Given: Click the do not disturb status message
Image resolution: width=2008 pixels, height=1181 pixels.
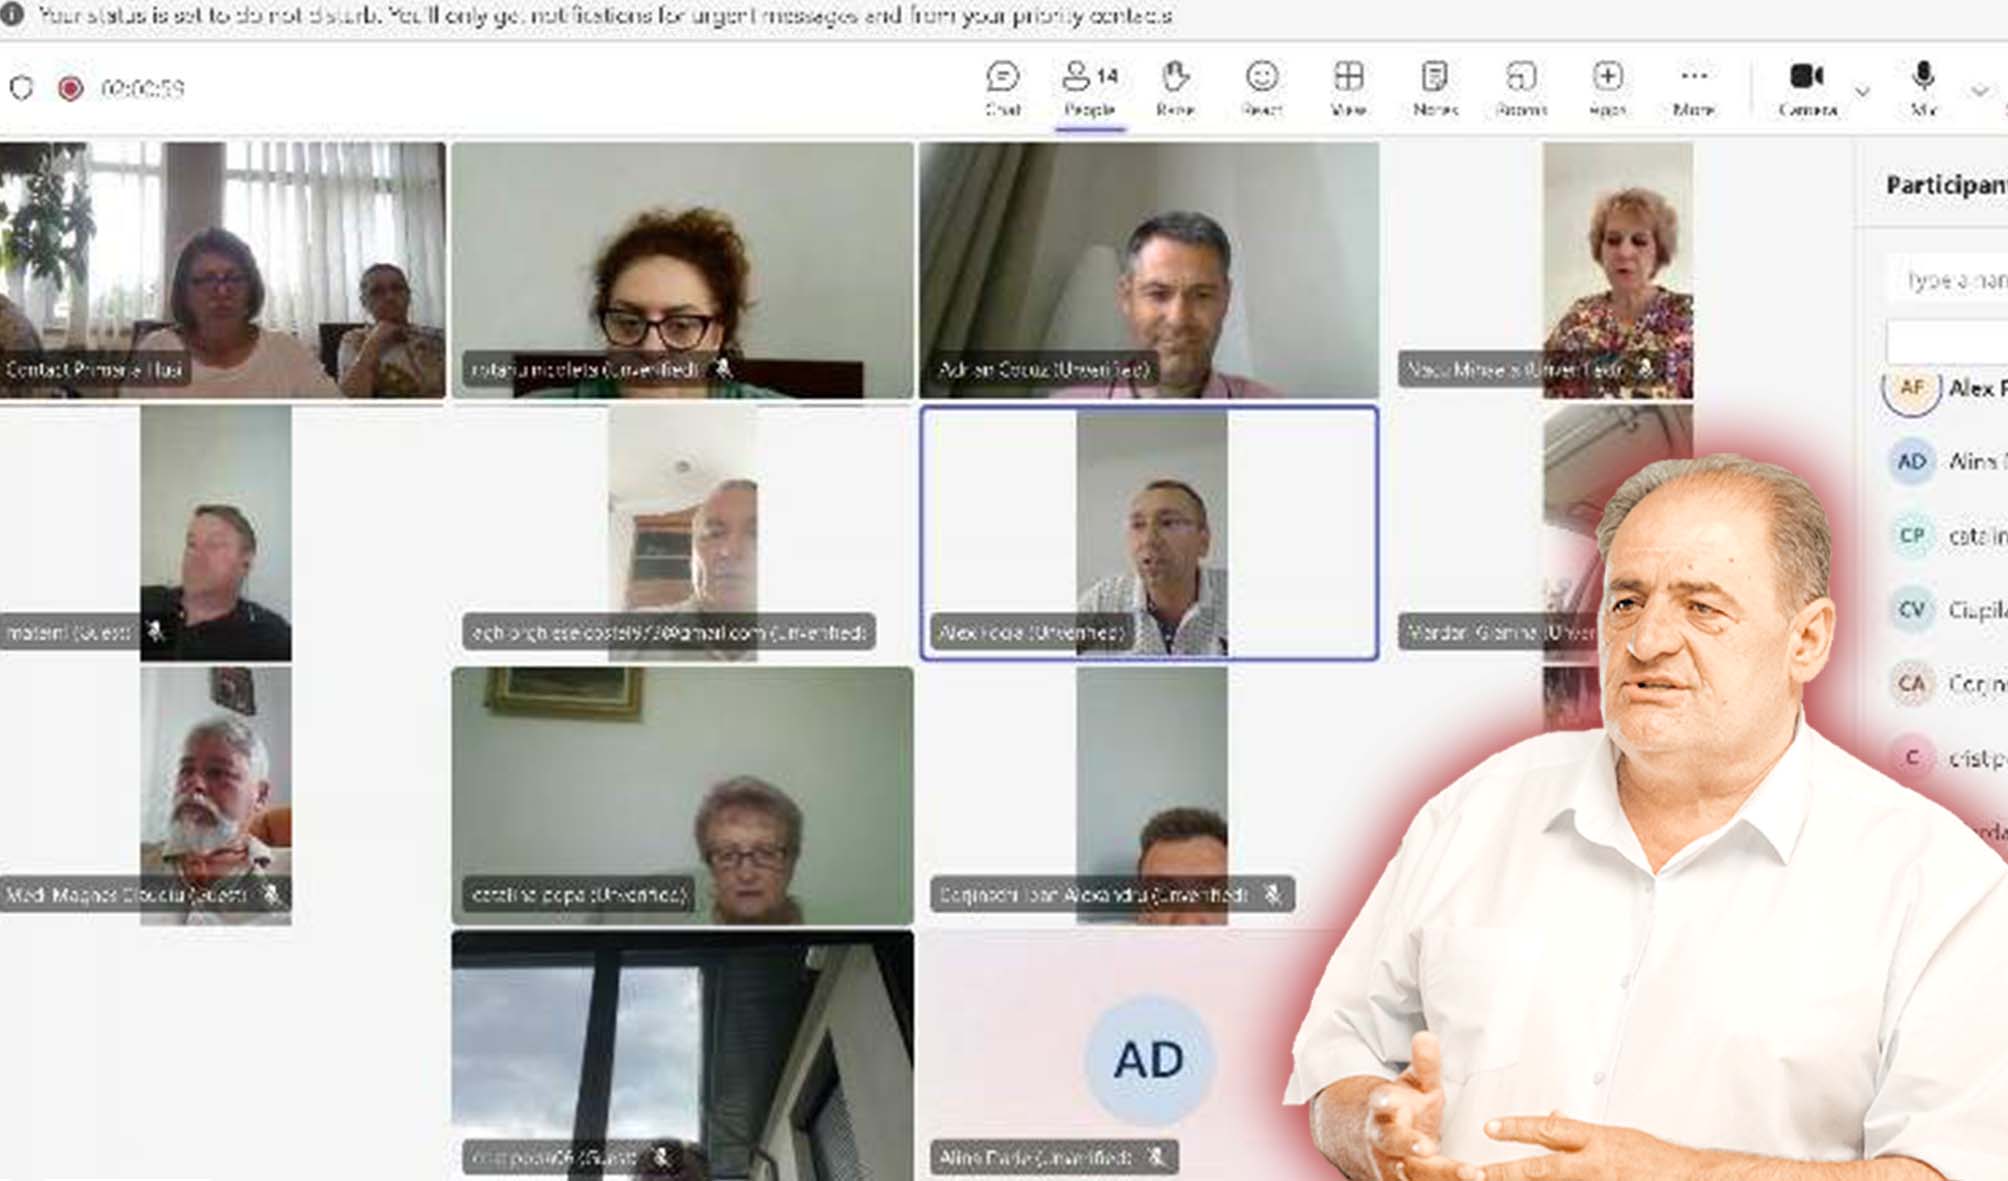Looking at the screenshot, I should coord(605,15).
